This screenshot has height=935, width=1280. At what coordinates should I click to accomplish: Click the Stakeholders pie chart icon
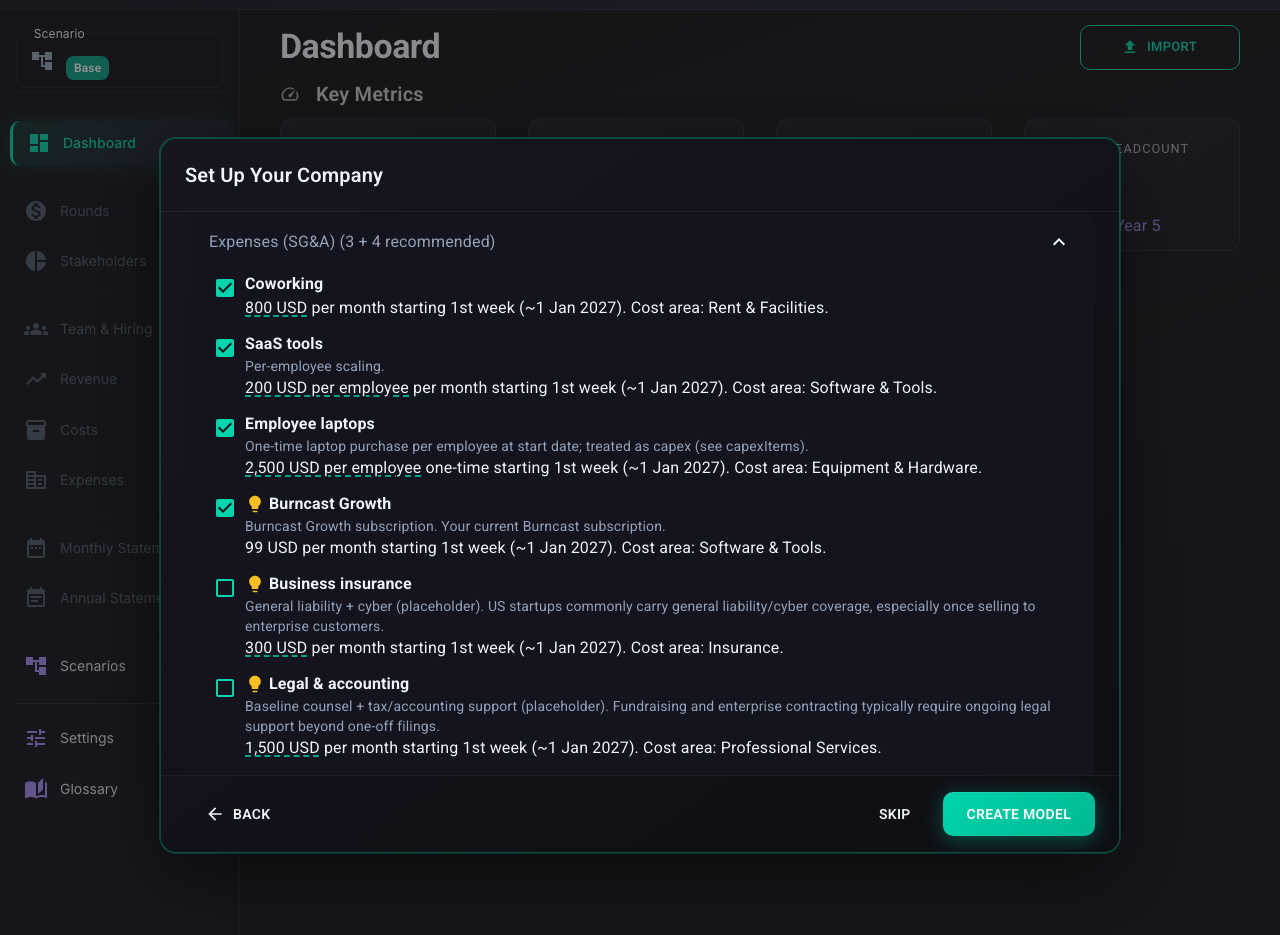coord(36,261)
